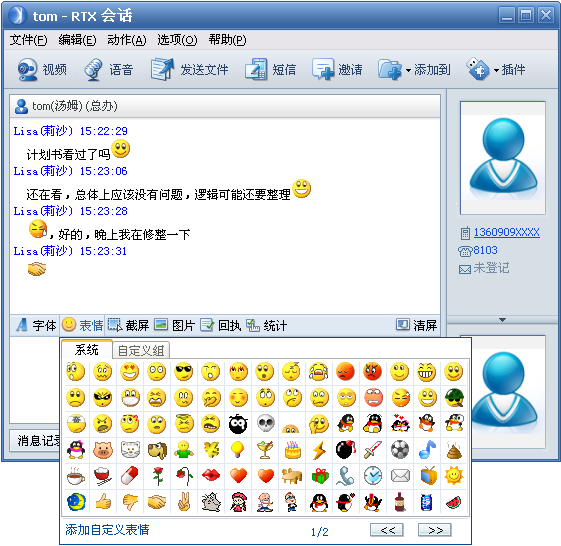The image size is (561, 546).
Task: Switch to the 自定义组 tab
Action: click(x=141, y=351)
